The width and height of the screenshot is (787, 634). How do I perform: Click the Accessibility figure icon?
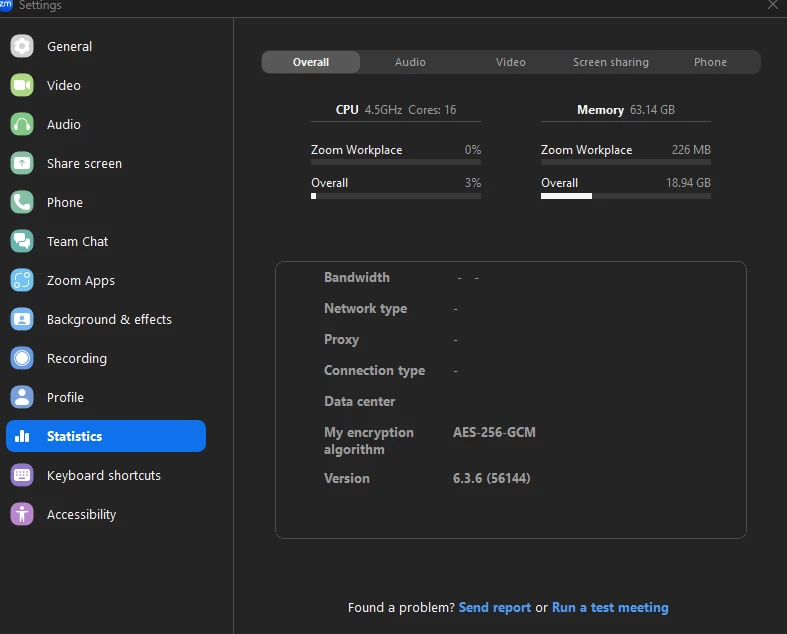pos(22,514)
